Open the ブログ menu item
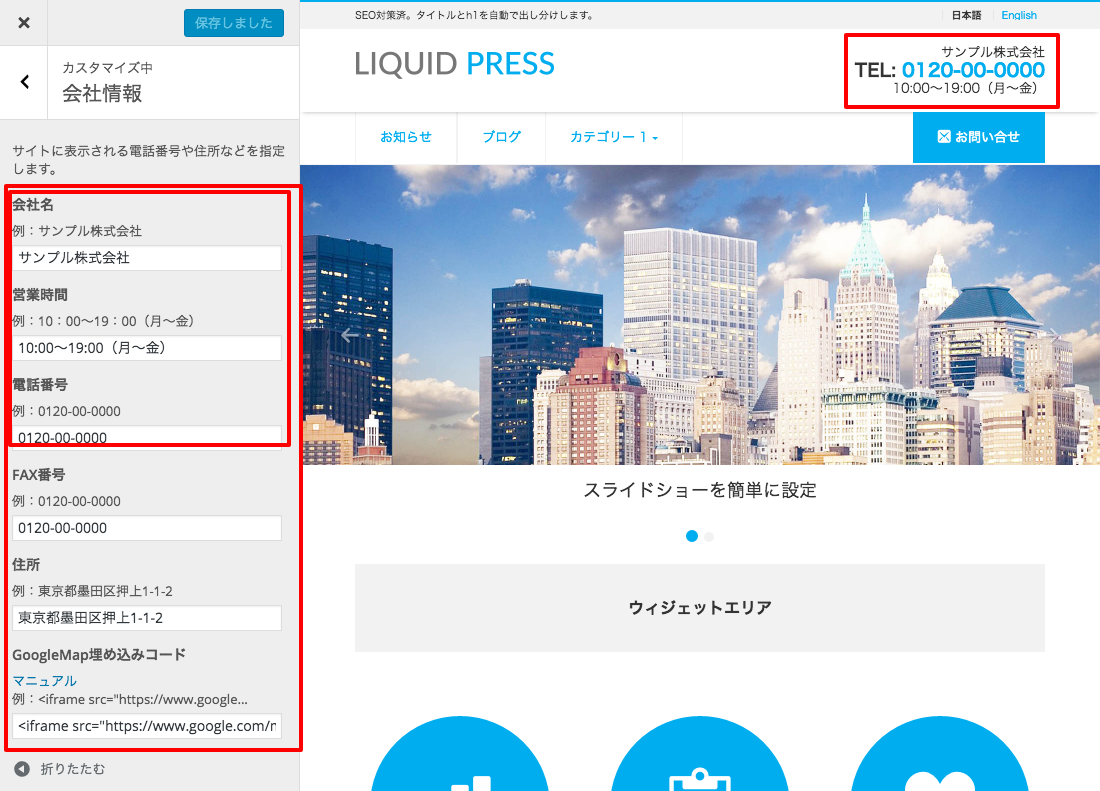The height and width of the screenshot is (791, 1100). coord(502,137)
